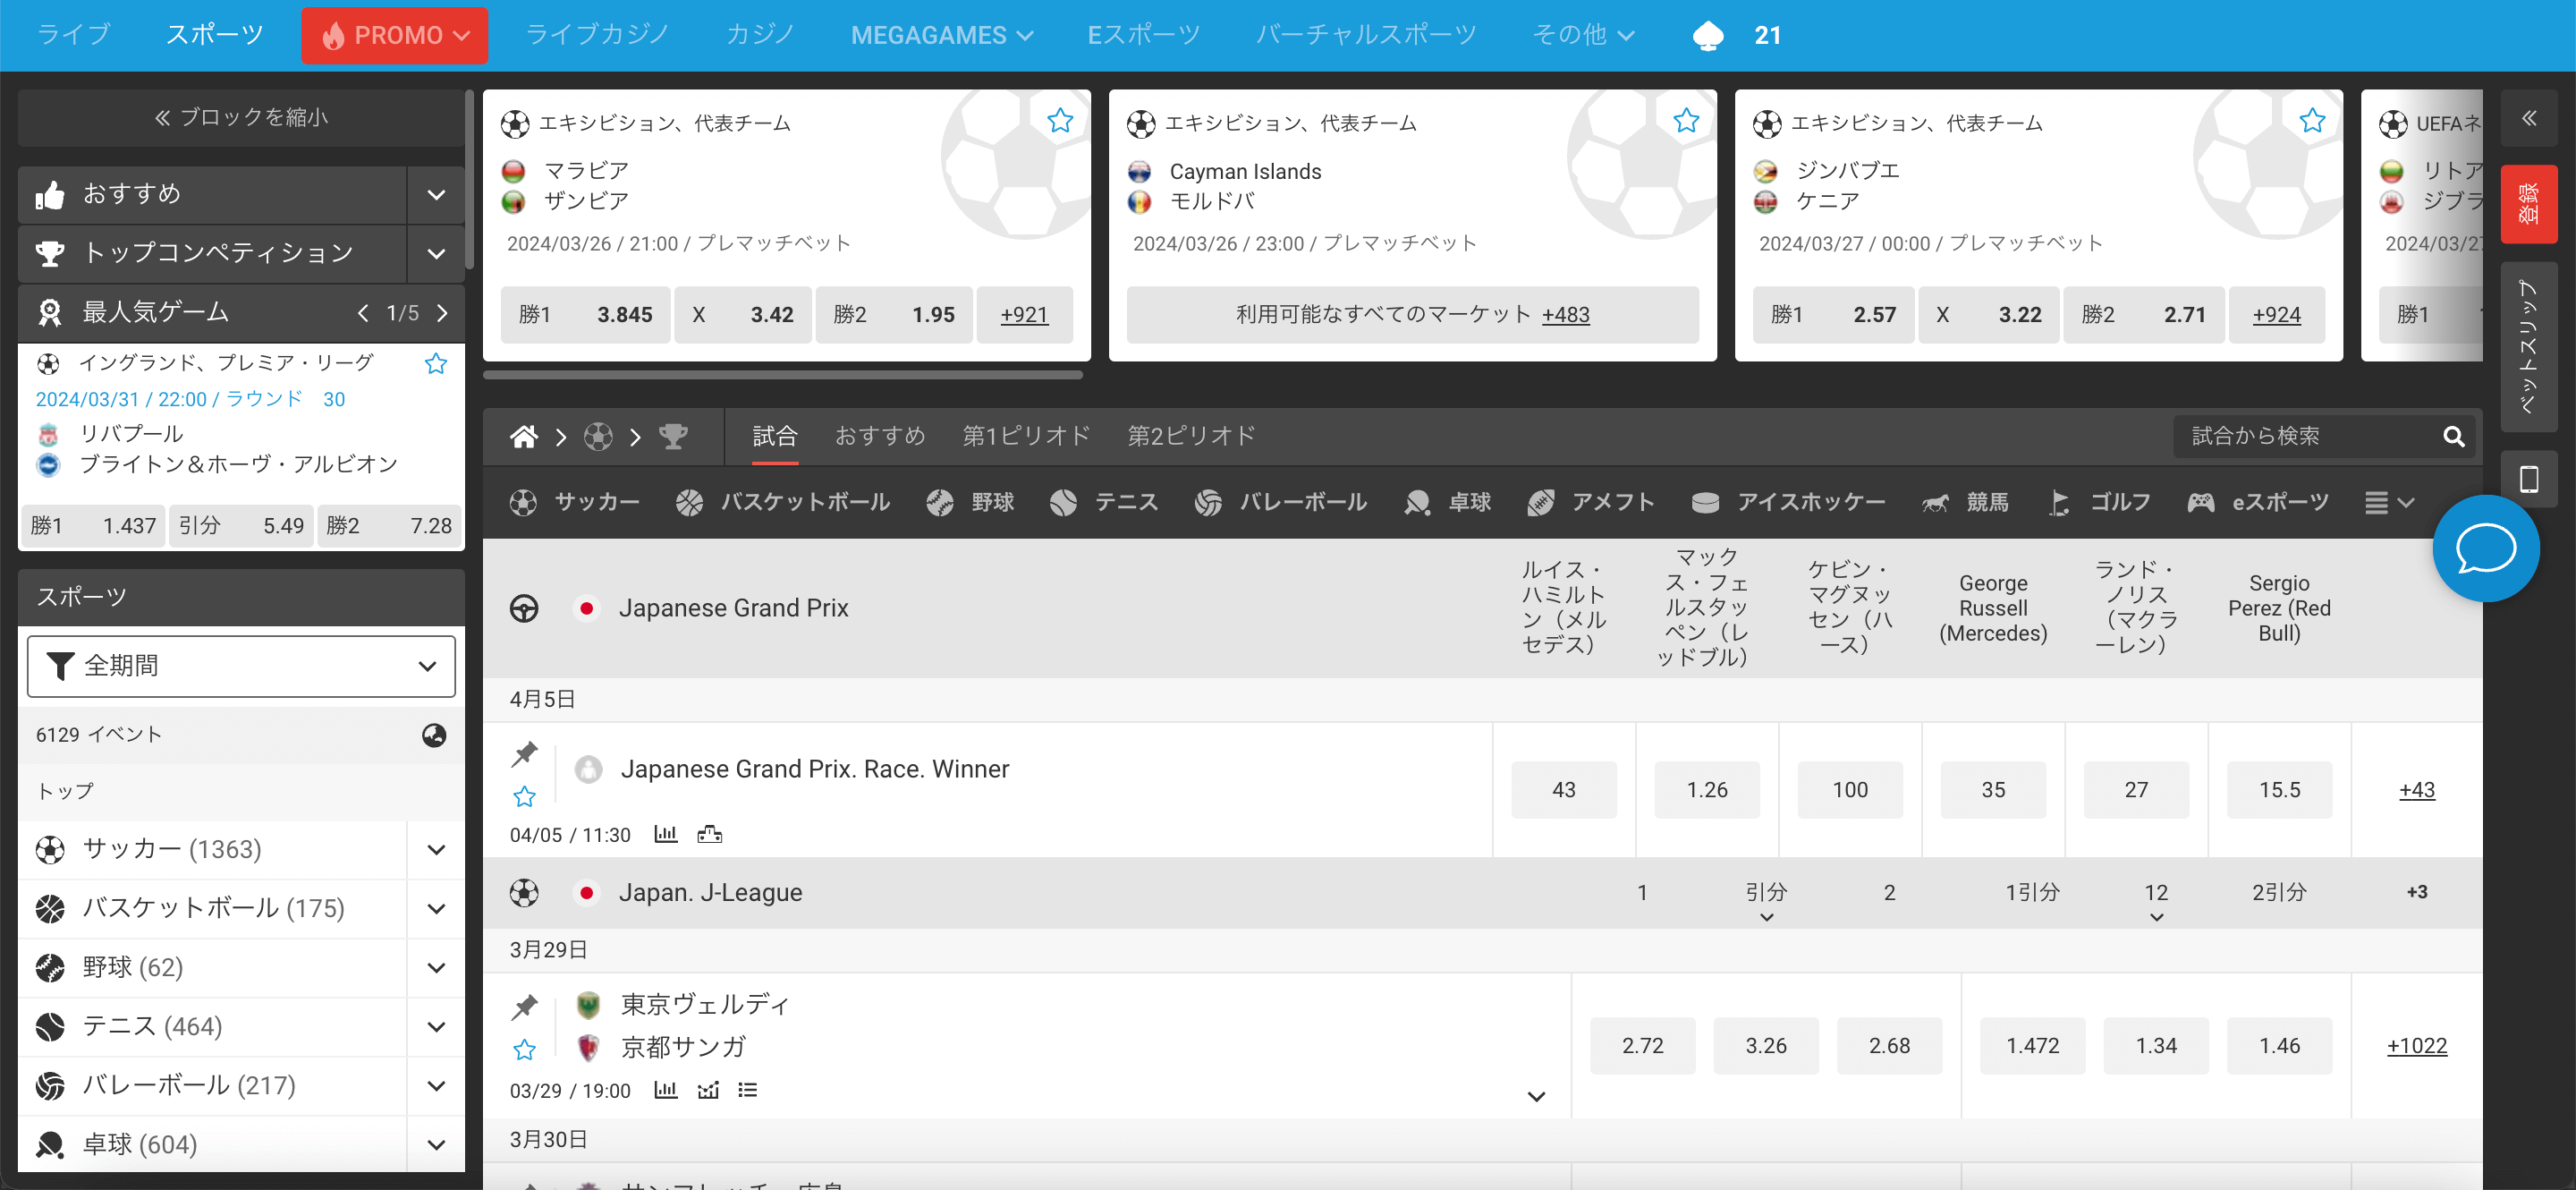Go to ライブ in top navigation
Viewport: 2576px width, 1190px height.
[73, 35]
